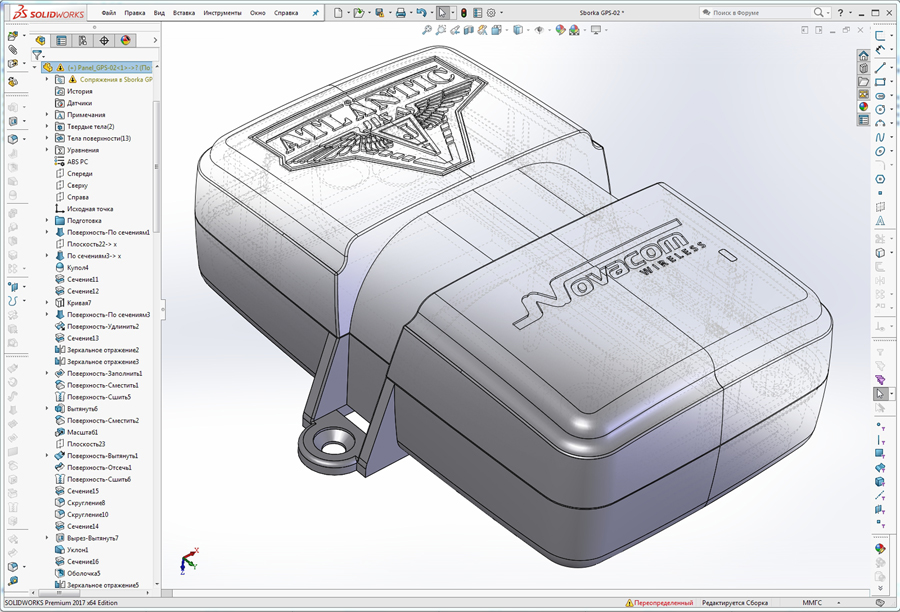Screen dimensions: 900x612
Task: Click the Переопределен warning in the status bar
Action: tap(663, 602)
